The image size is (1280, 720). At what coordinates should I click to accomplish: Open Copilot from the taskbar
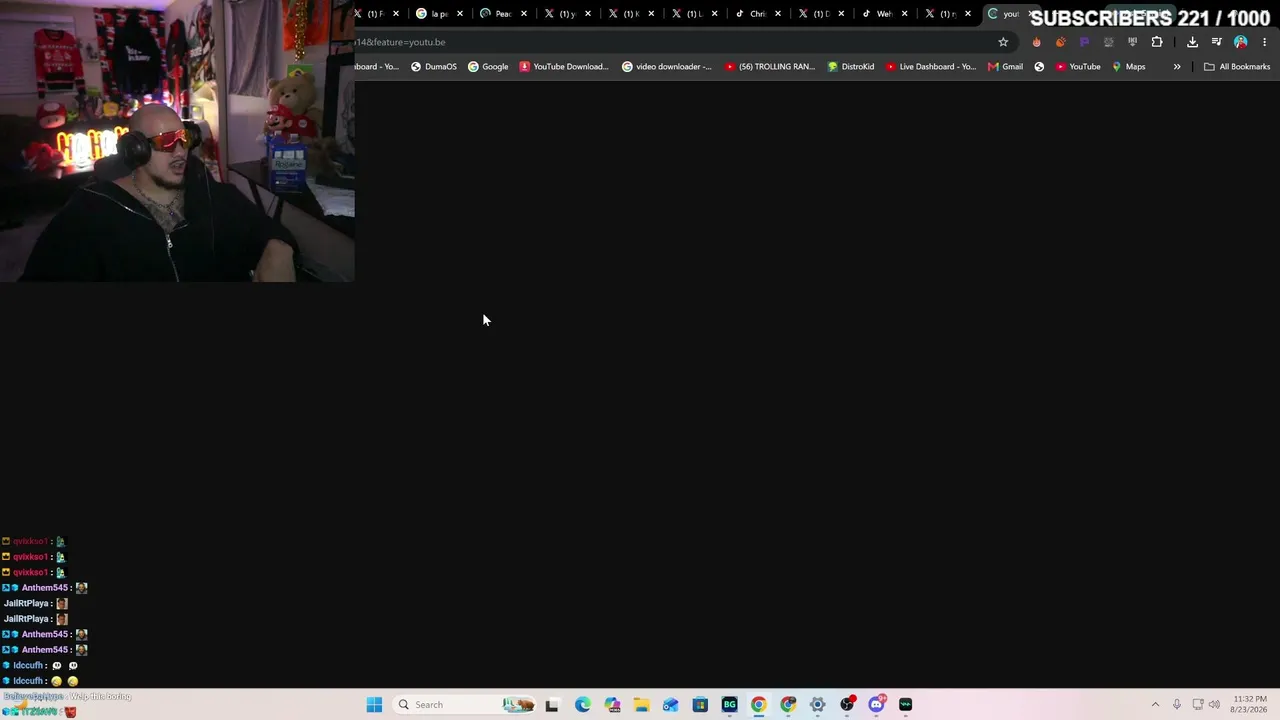612,705
